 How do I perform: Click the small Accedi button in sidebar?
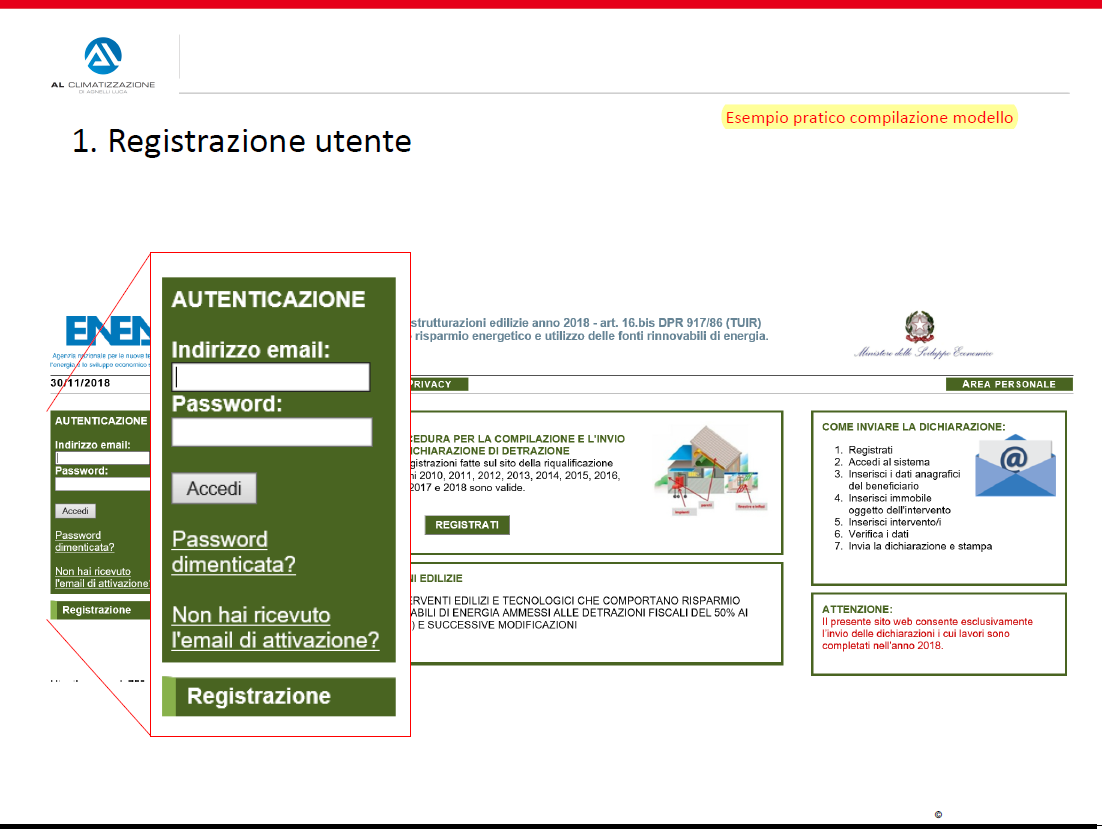(x=75, y=511)
